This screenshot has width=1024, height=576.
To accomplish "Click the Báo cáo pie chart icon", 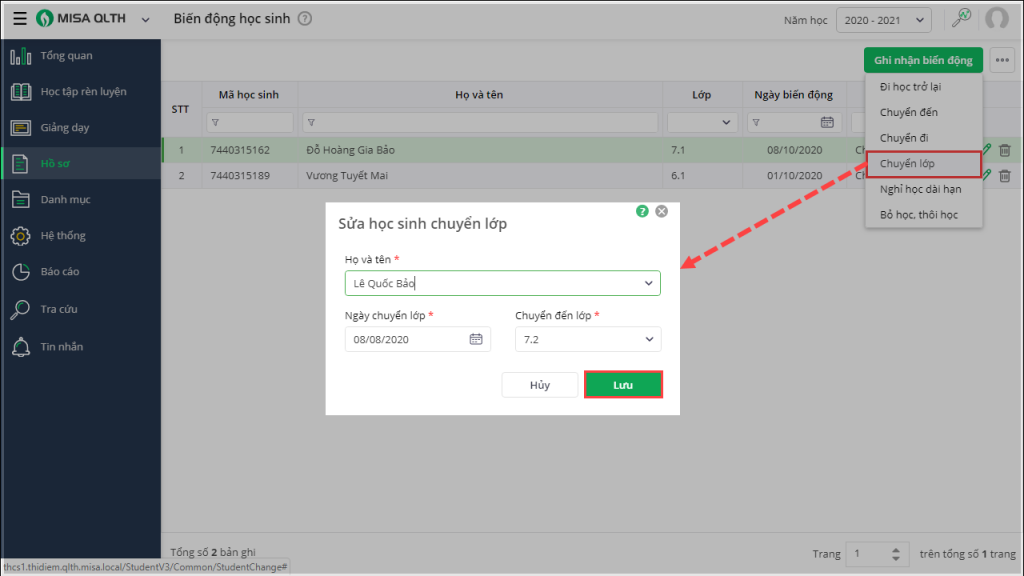I will click(x=20, y=272).
